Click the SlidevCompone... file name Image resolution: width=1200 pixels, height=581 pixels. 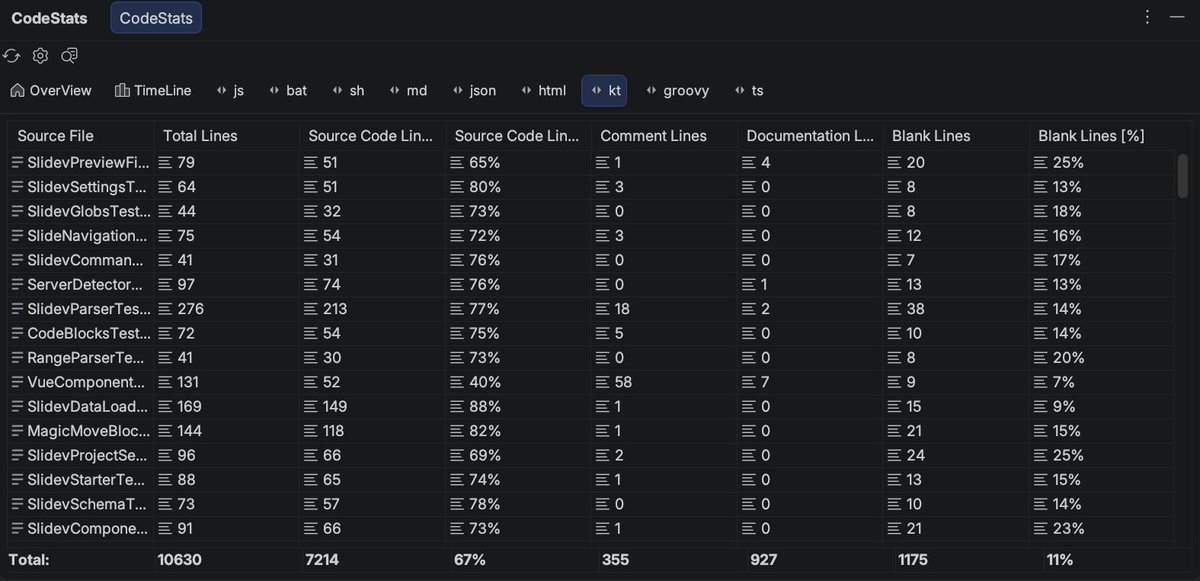click(89, 528)
